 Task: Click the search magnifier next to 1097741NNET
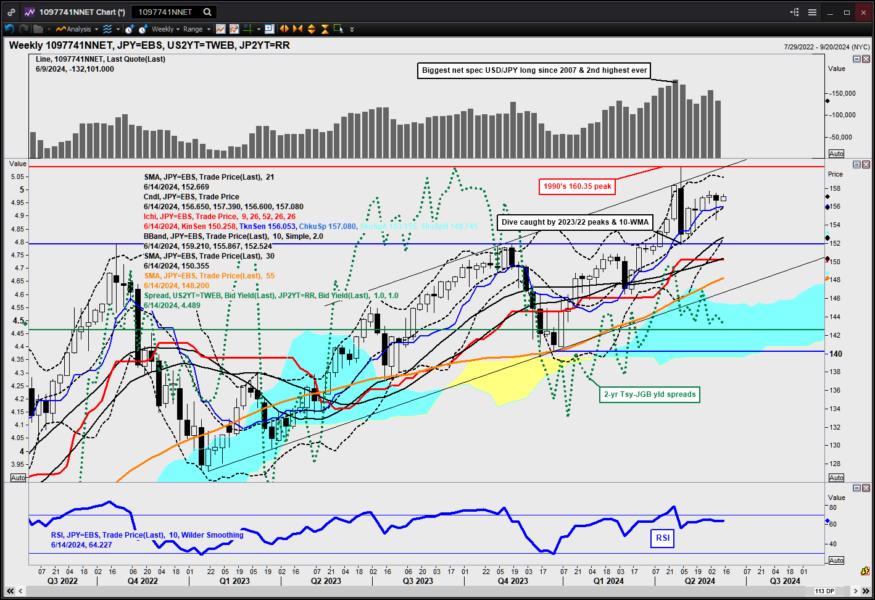tap(207, 12)
